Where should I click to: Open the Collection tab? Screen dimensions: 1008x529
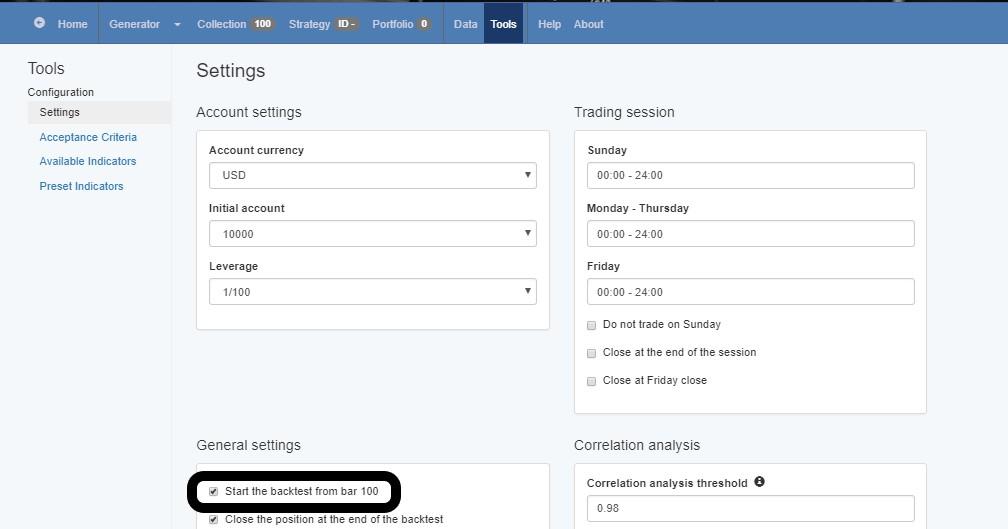[x=221, y=24]
